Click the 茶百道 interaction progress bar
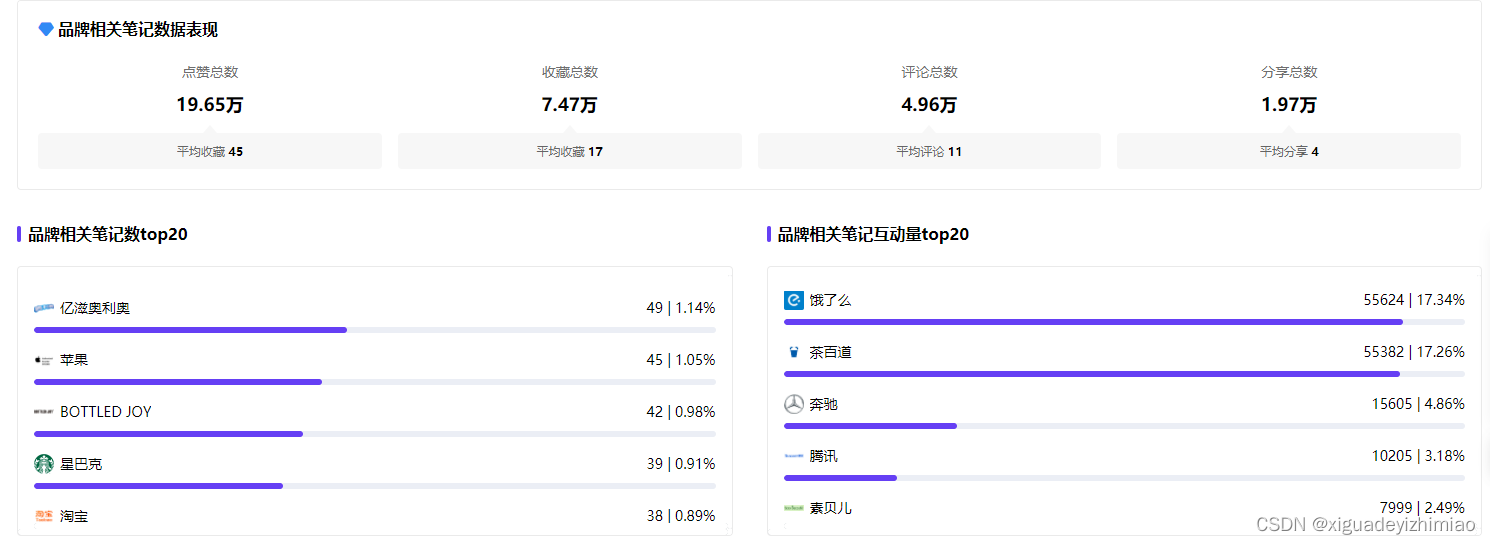1490x544 pixels. pos(1125,374)
